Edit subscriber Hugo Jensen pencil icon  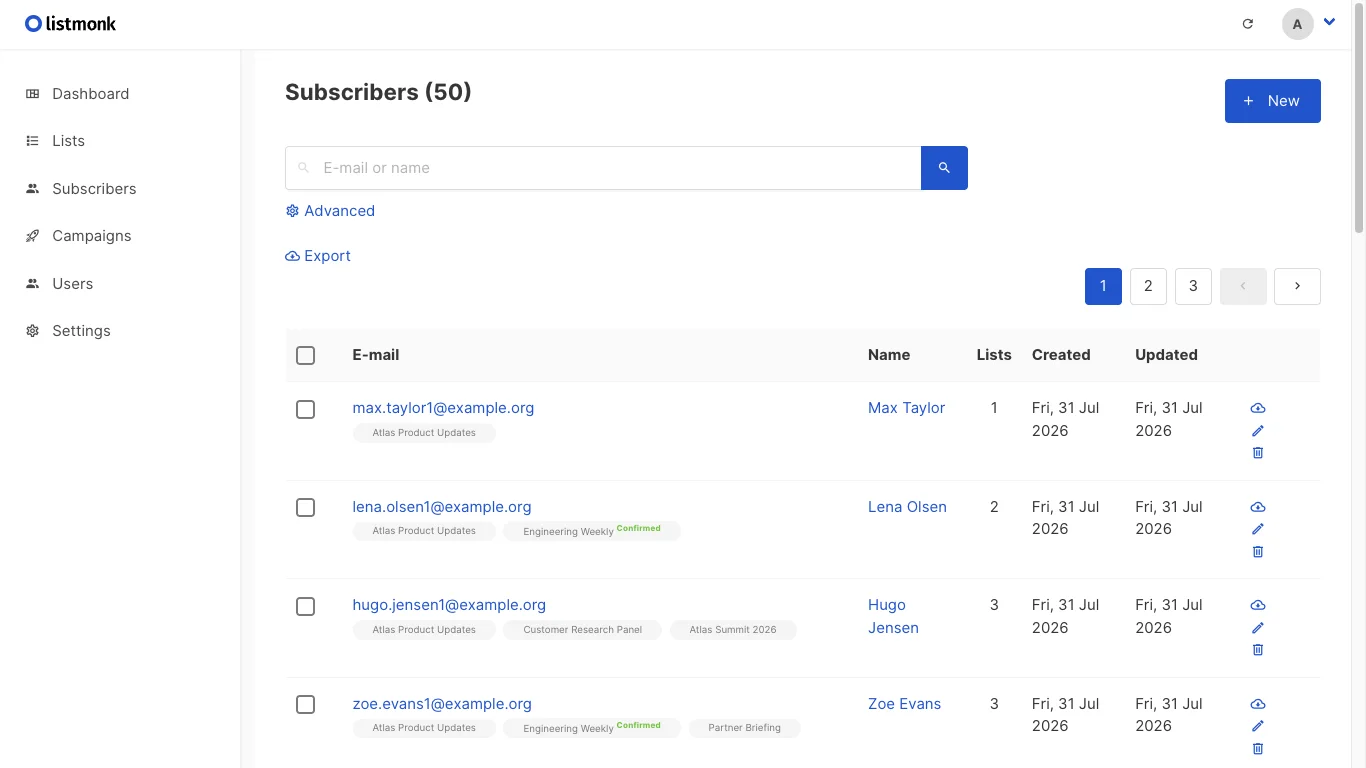click(1258, 628)
